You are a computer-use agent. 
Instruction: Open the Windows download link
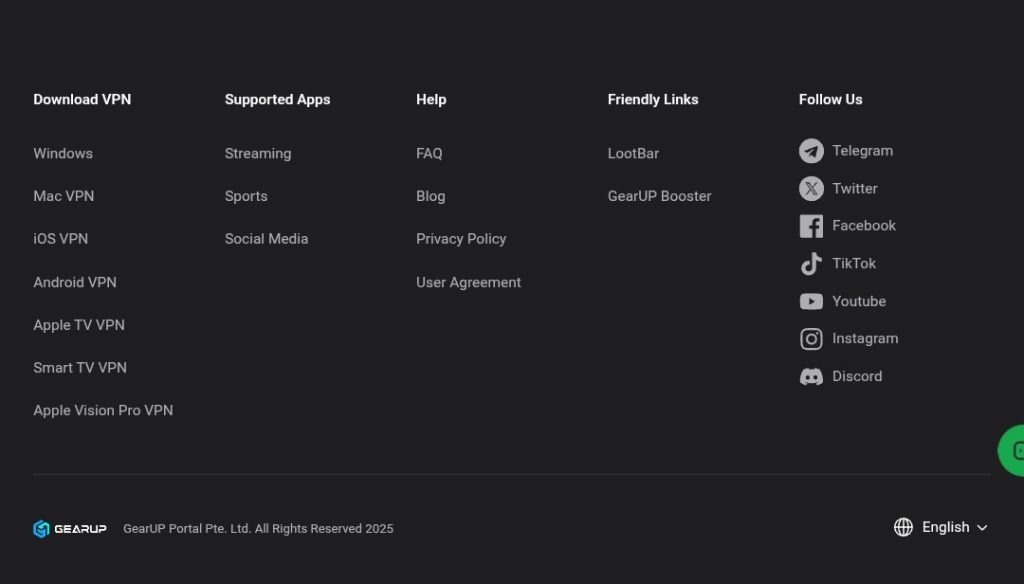click(63, 153)
